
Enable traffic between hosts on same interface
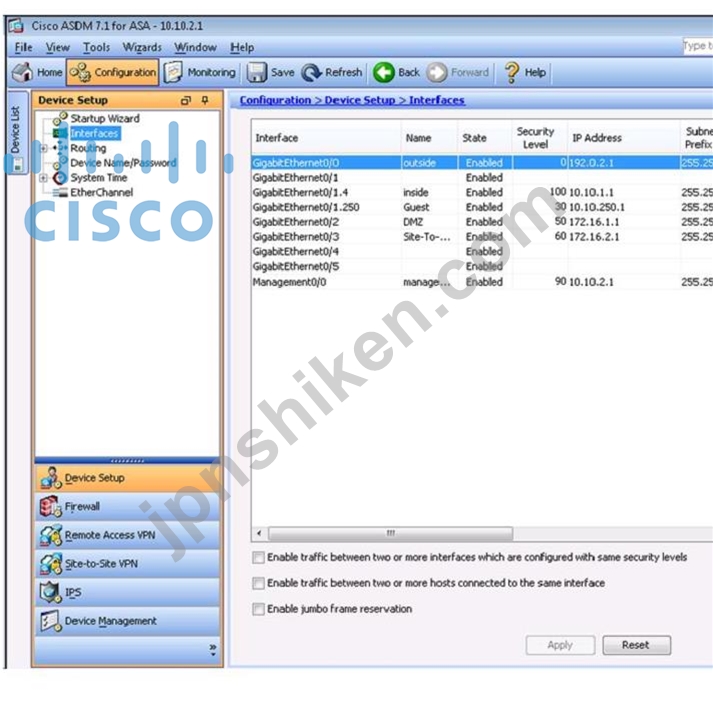259,583
